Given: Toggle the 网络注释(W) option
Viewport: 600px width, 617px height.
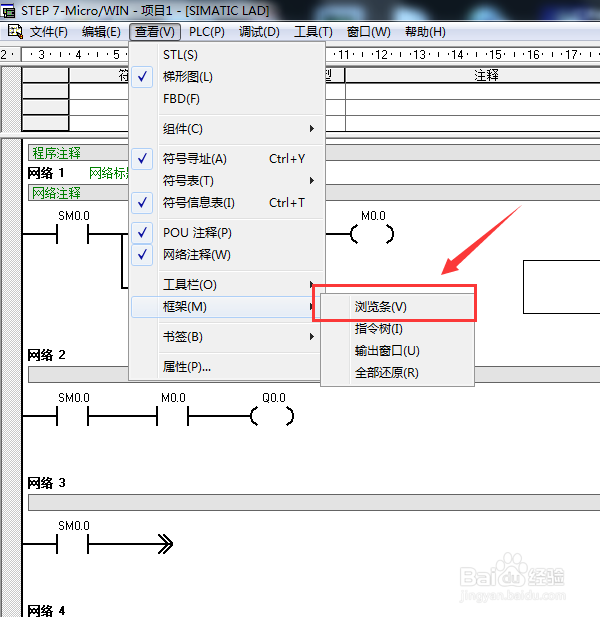Looking at the screenshot, I should (x=227, y=255).
